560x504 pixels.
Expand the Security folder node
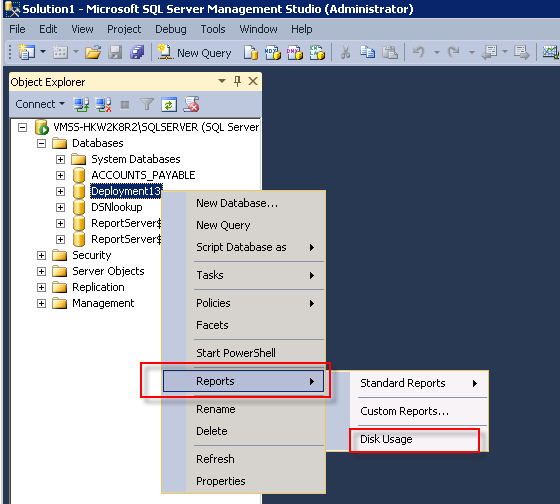coord(41,255)
